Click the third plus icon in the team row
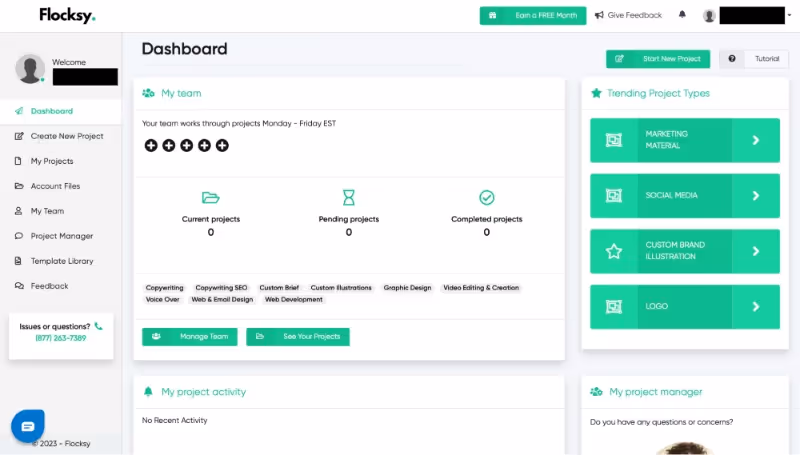 tap(187, 145)
